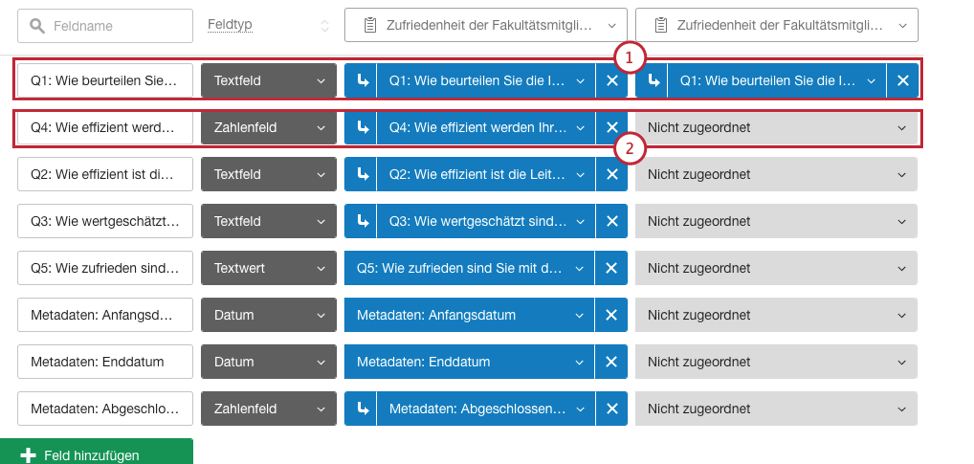This screenshot has height=464, width=974.
Task: Click the recode arrow for Metadaten: Abgeschlossen
Action: tap(360, 409)
